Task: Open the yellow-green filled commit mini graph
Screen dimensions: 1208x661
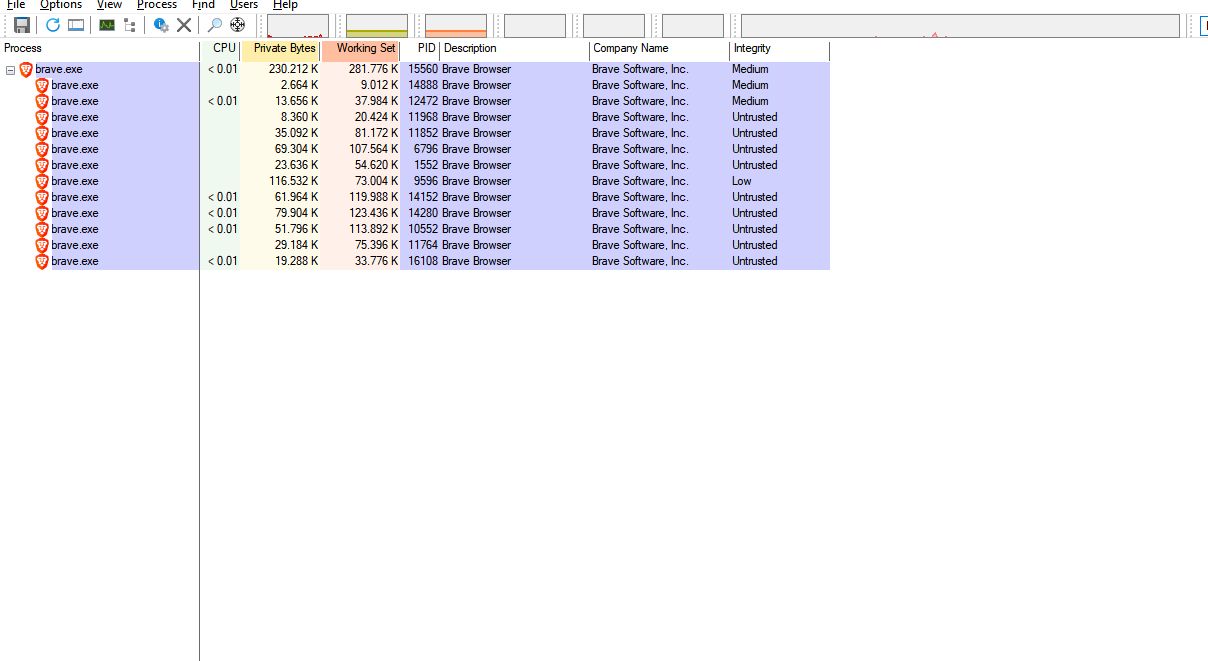Action: point(377,26)
